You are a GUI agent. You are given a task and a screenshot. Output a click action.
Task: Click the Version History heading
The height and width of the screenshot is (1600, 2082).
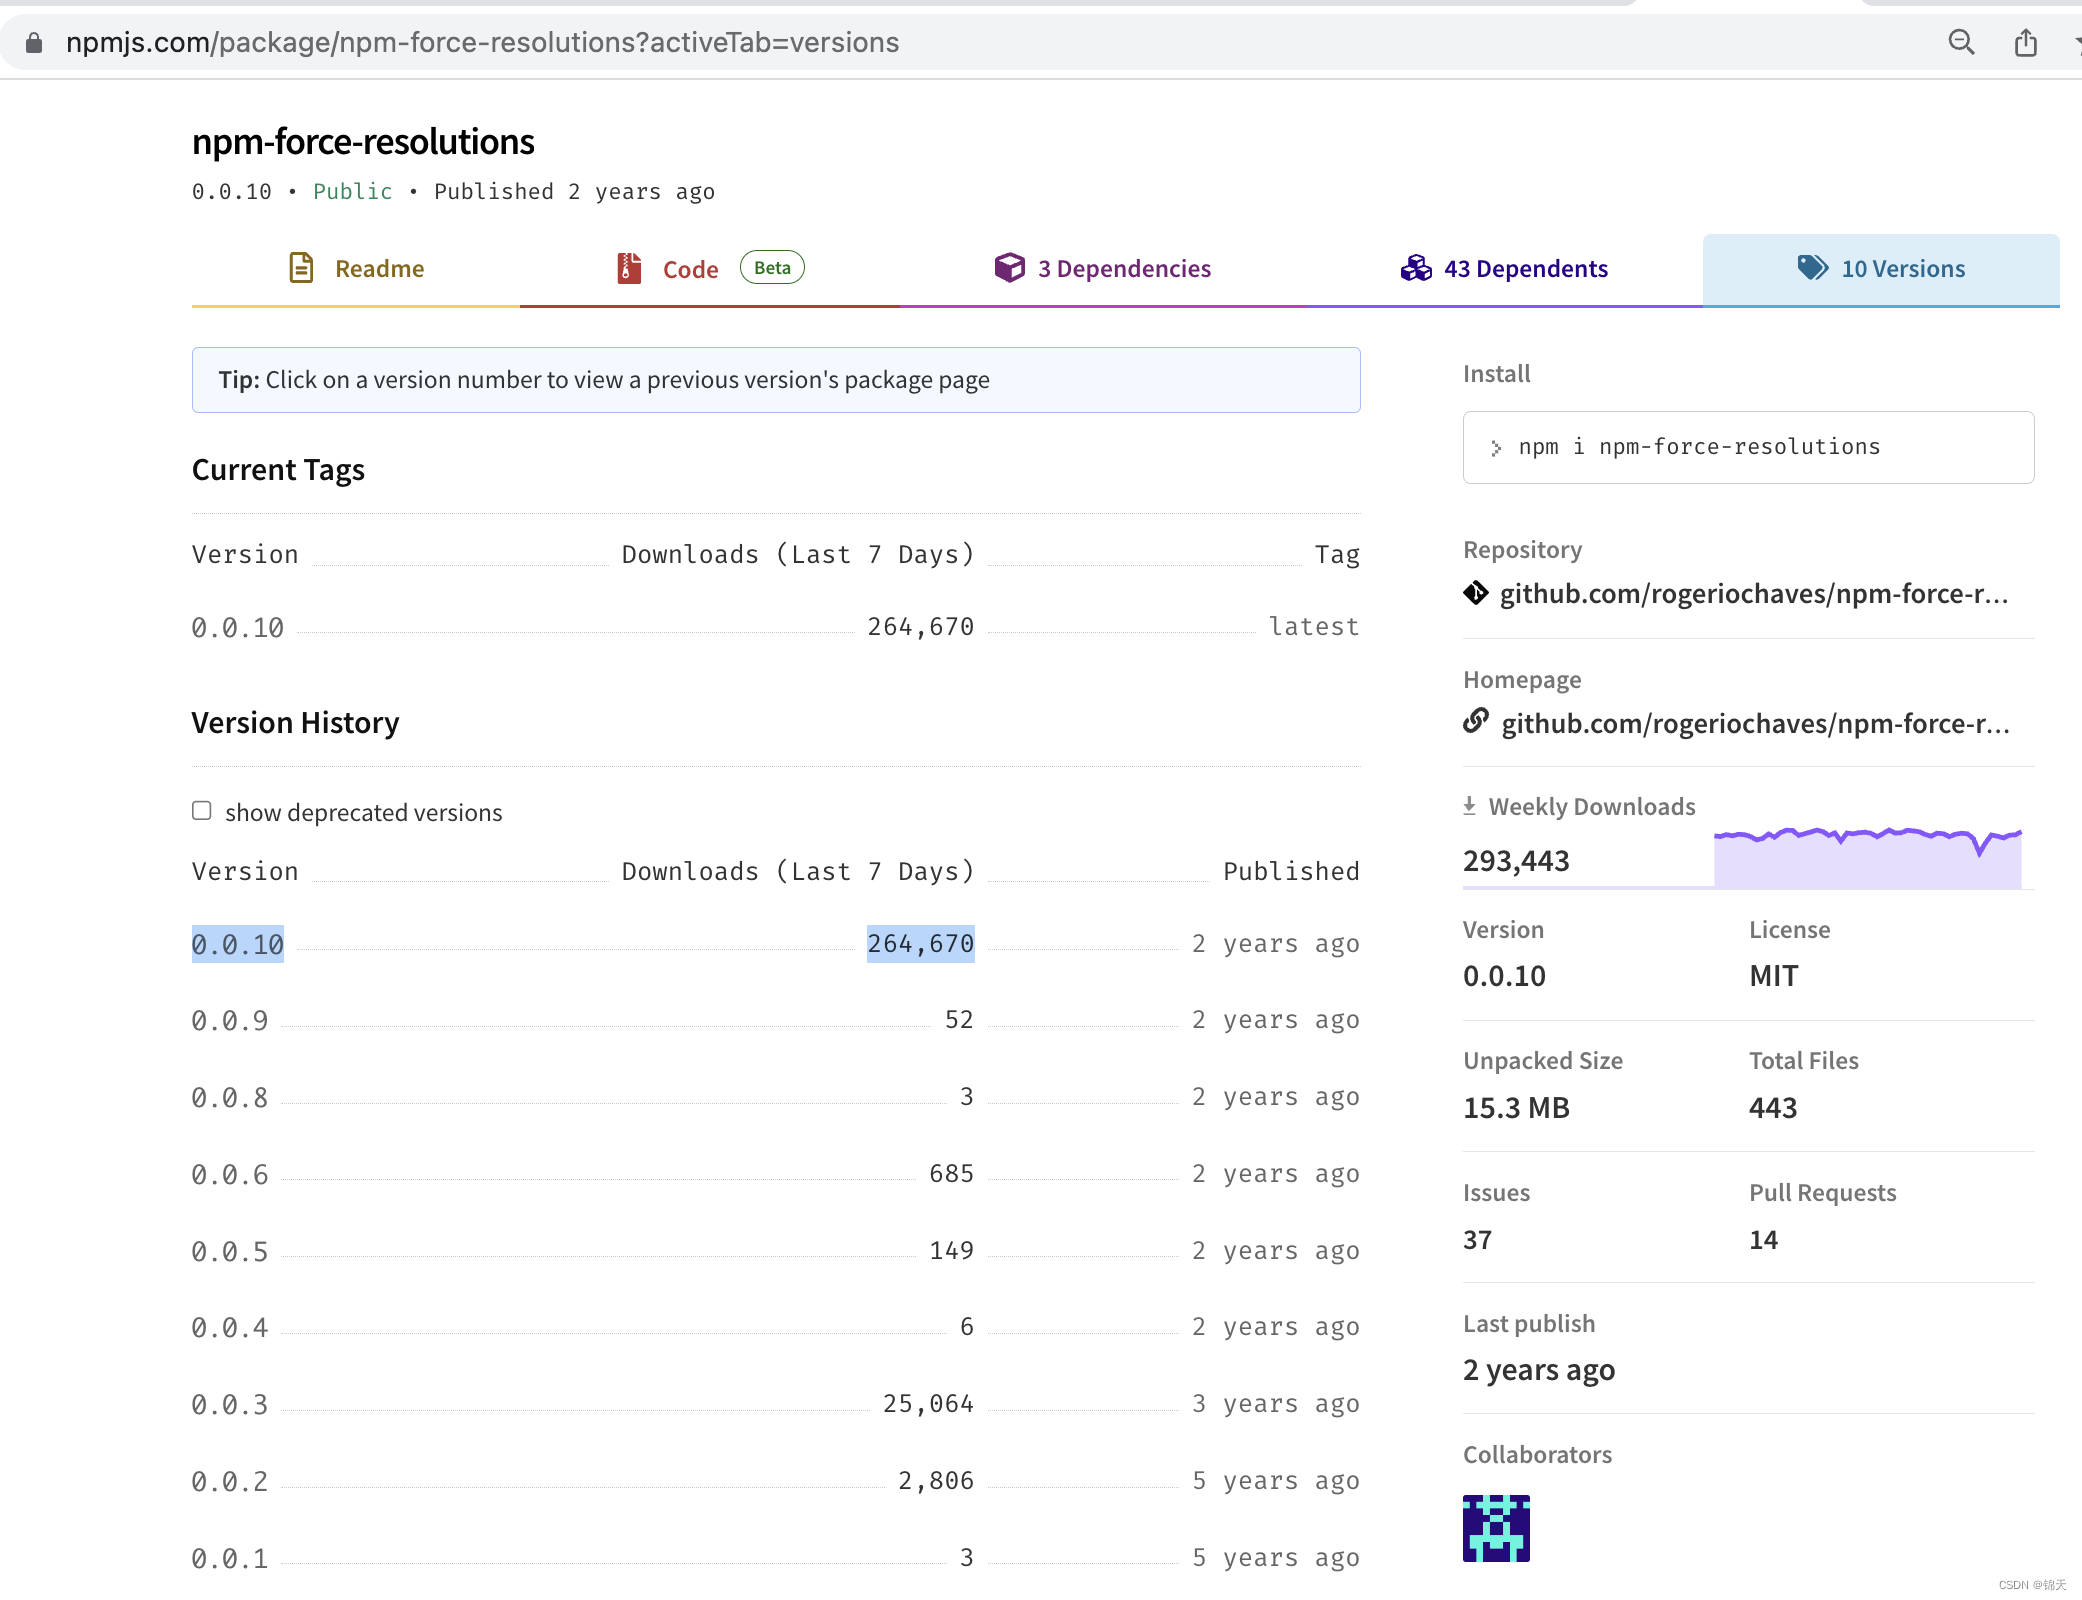coord(295,722)
